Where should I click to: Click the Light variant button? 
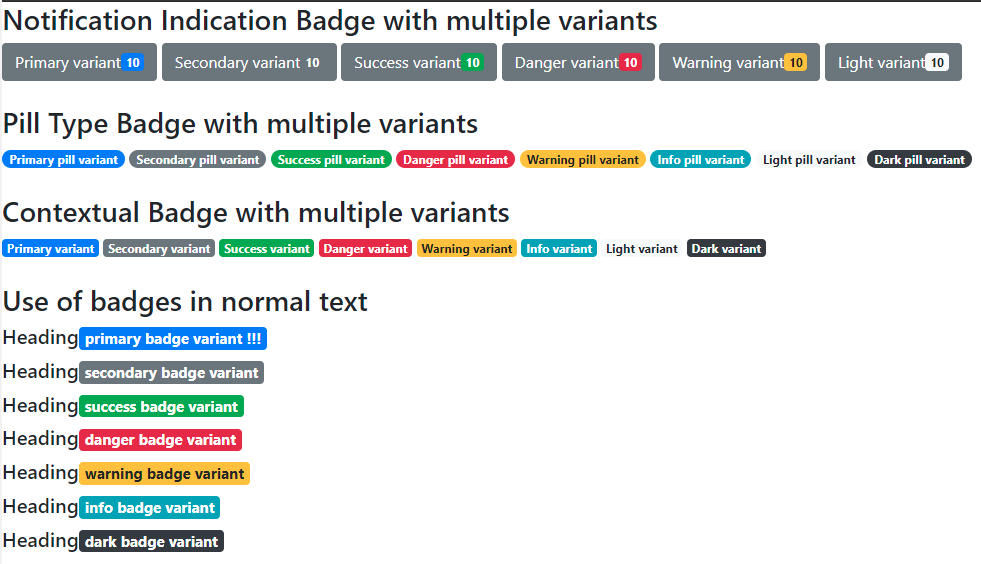click(892, 62)
